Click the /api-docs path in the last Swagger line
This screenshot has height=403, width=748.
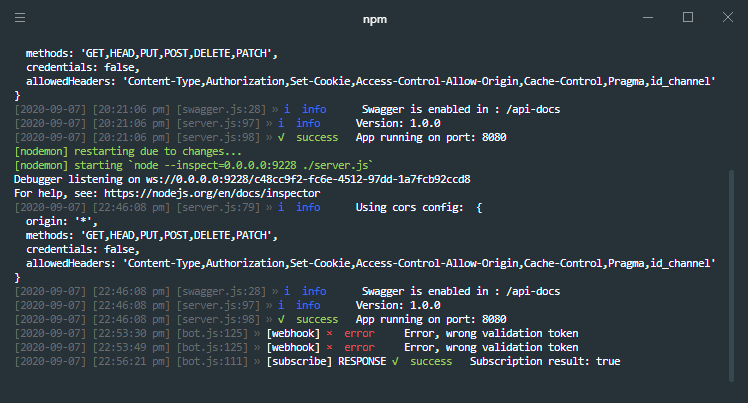533,291
